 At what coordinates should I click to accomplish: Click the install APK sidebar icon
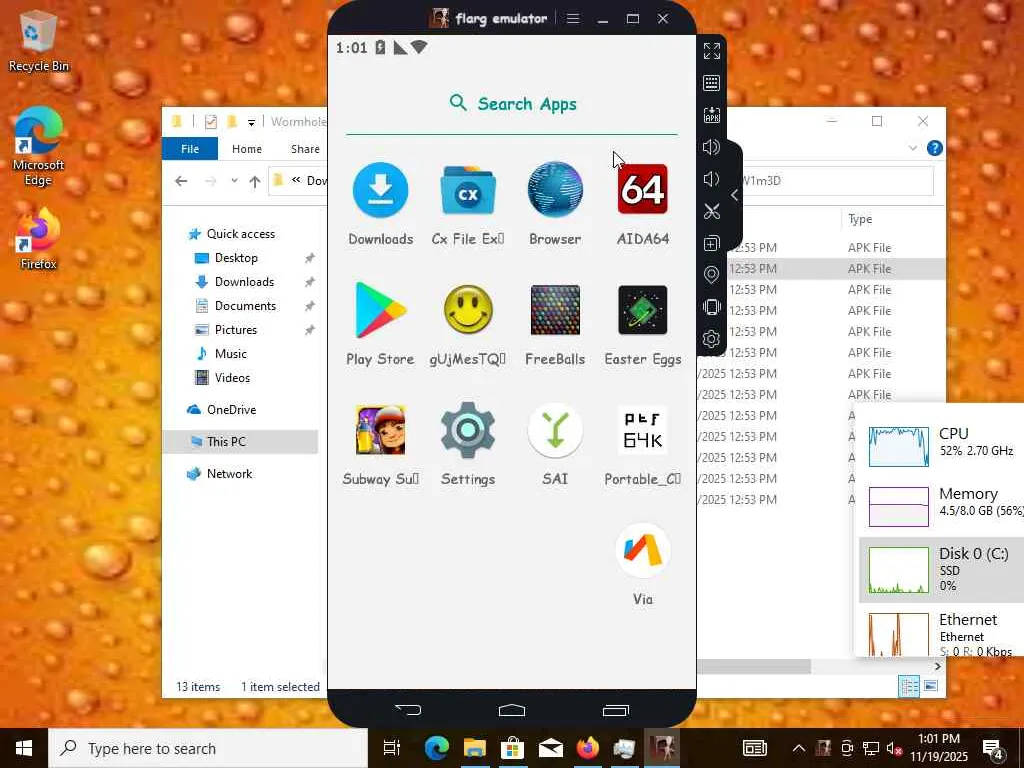click(712, 115)
